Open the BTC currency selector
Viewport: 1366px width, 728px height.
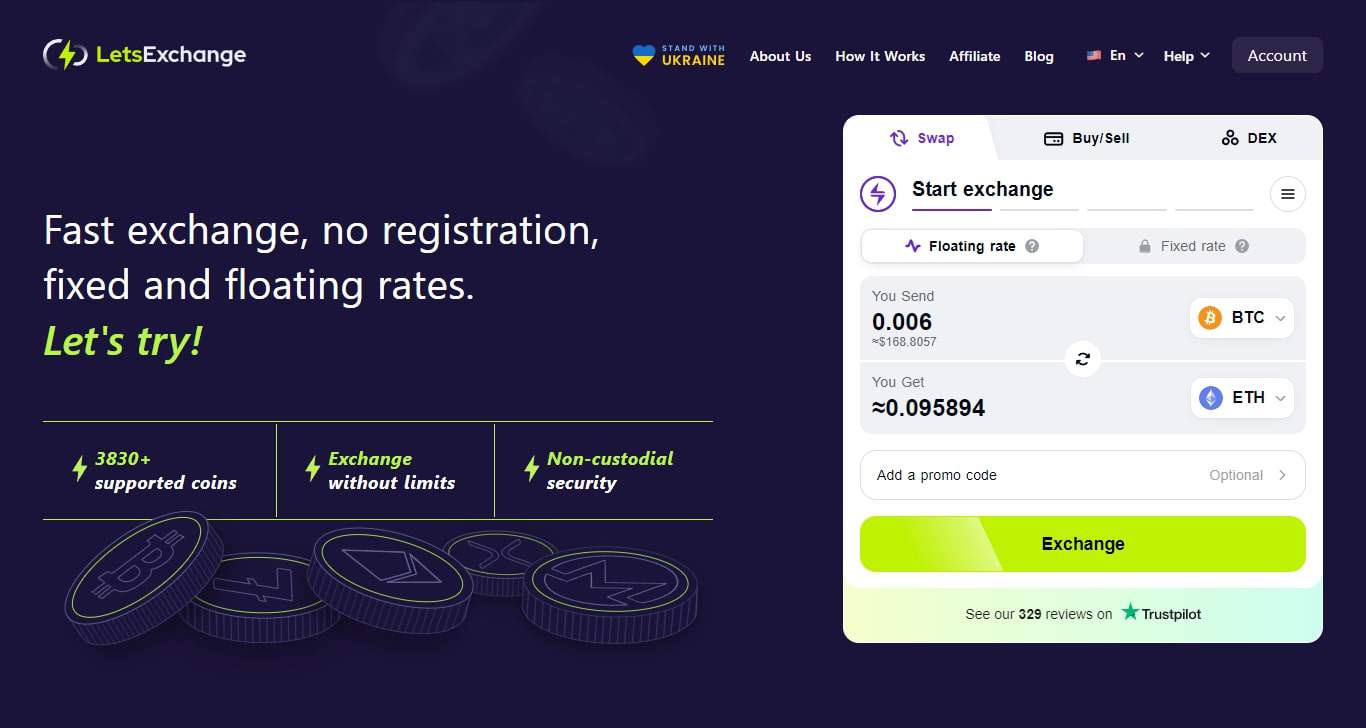1241,317
